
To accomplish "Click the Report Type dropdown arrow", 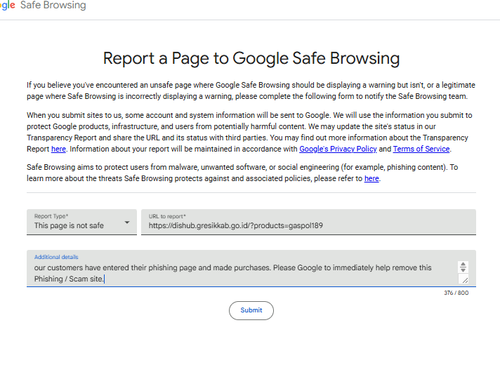I will click(x=127, y=222).
